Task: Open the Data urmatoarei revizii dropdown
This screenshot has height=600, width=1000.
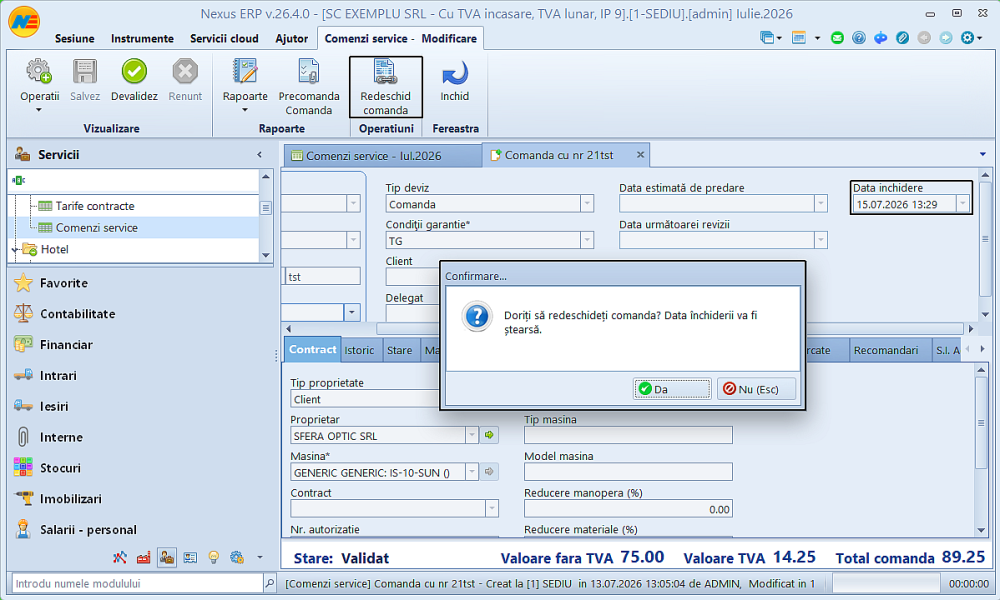Action: (x=821, y=240)
